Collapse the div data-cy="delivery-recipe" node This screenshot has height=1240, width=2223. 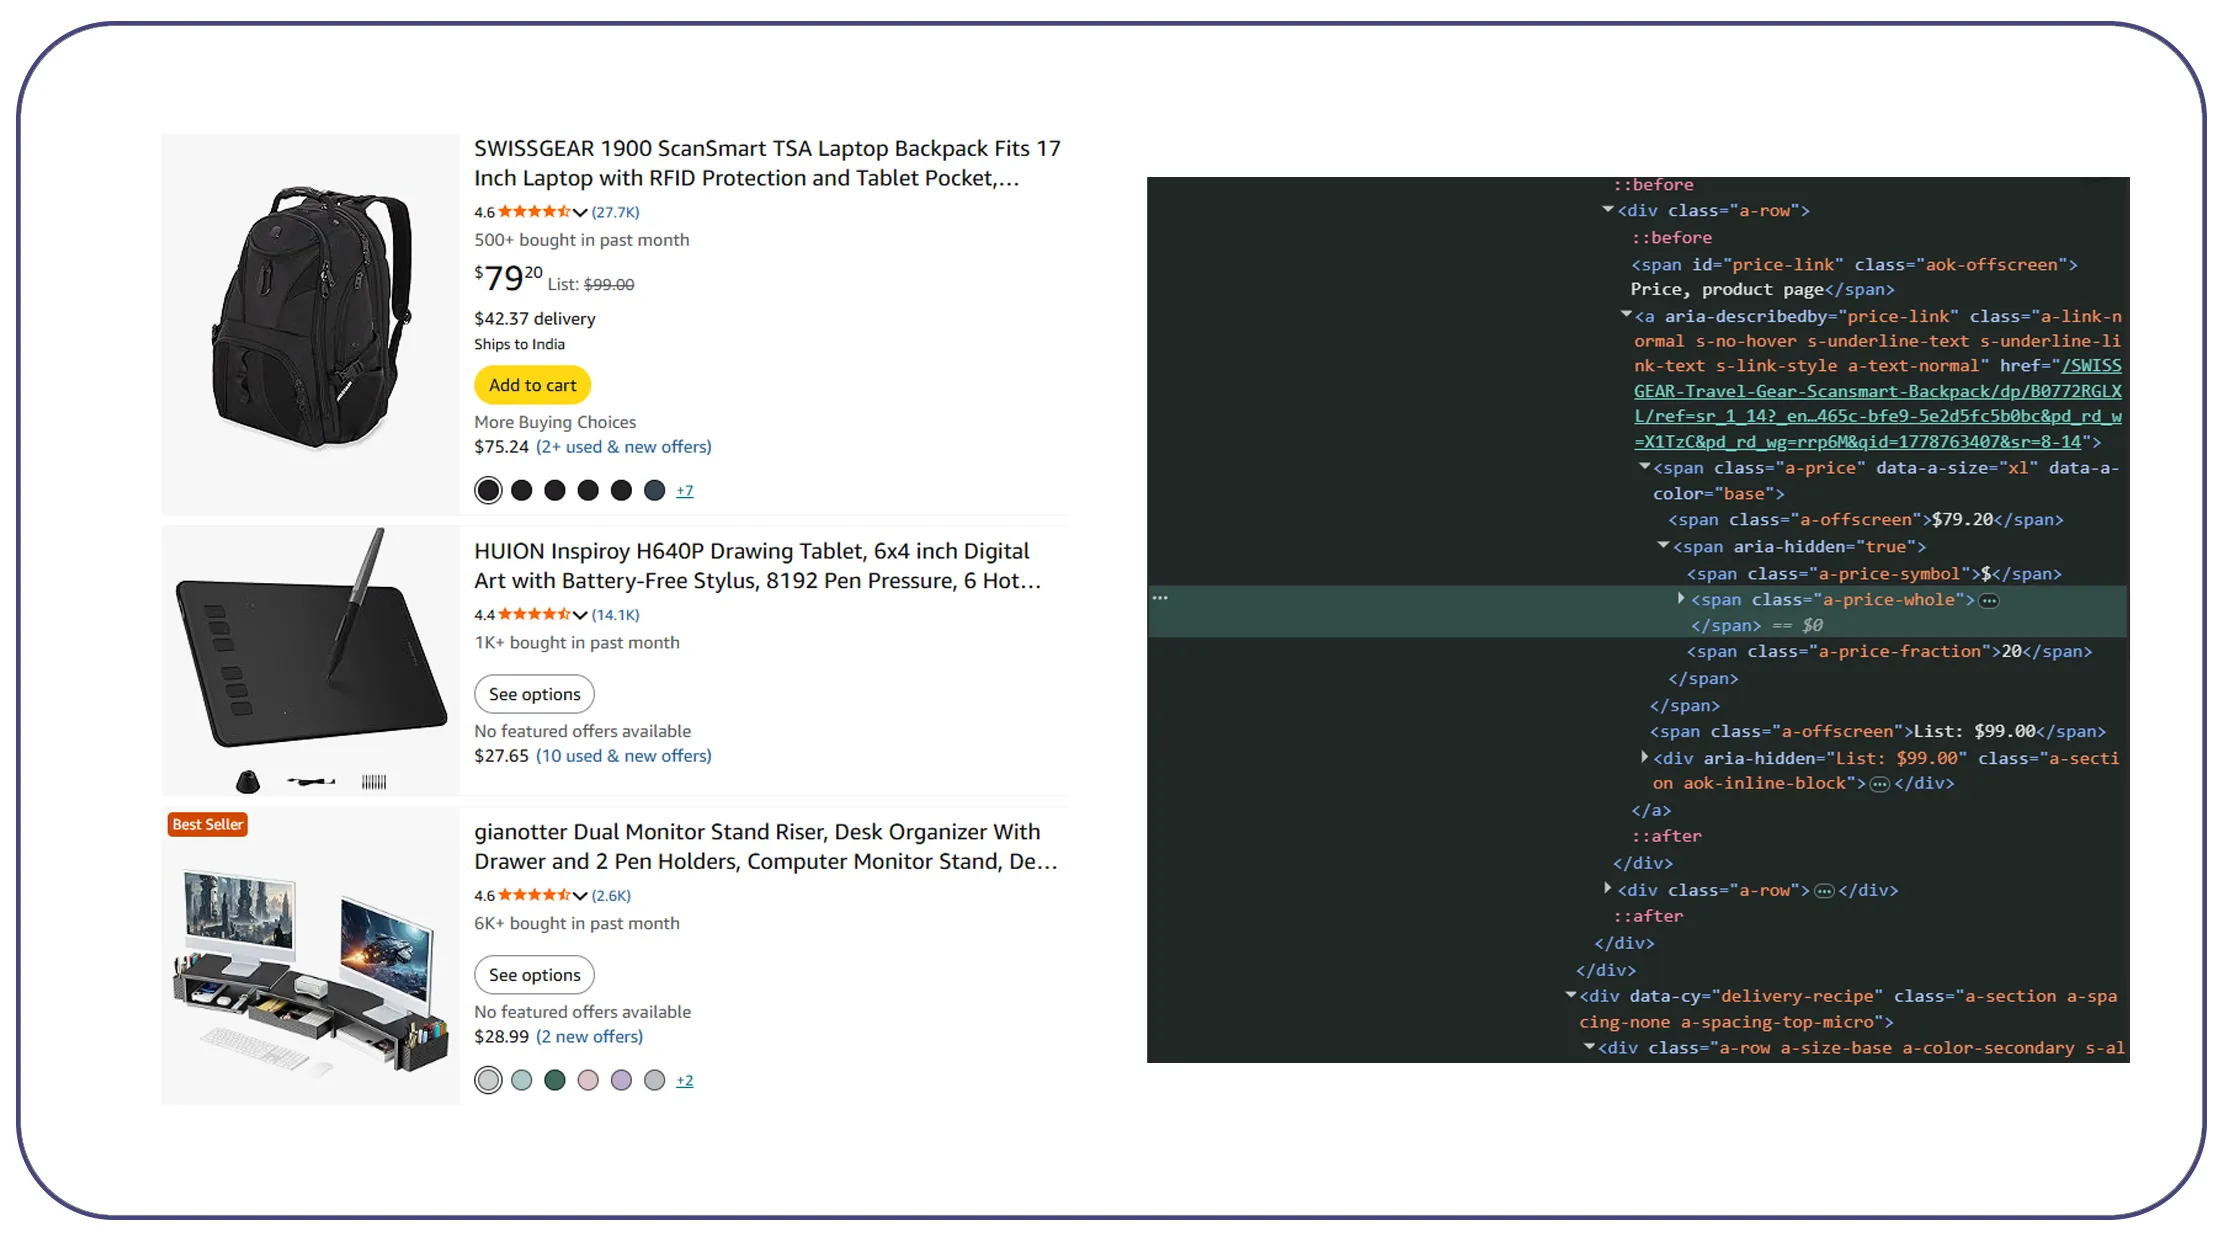(1571, 995)
